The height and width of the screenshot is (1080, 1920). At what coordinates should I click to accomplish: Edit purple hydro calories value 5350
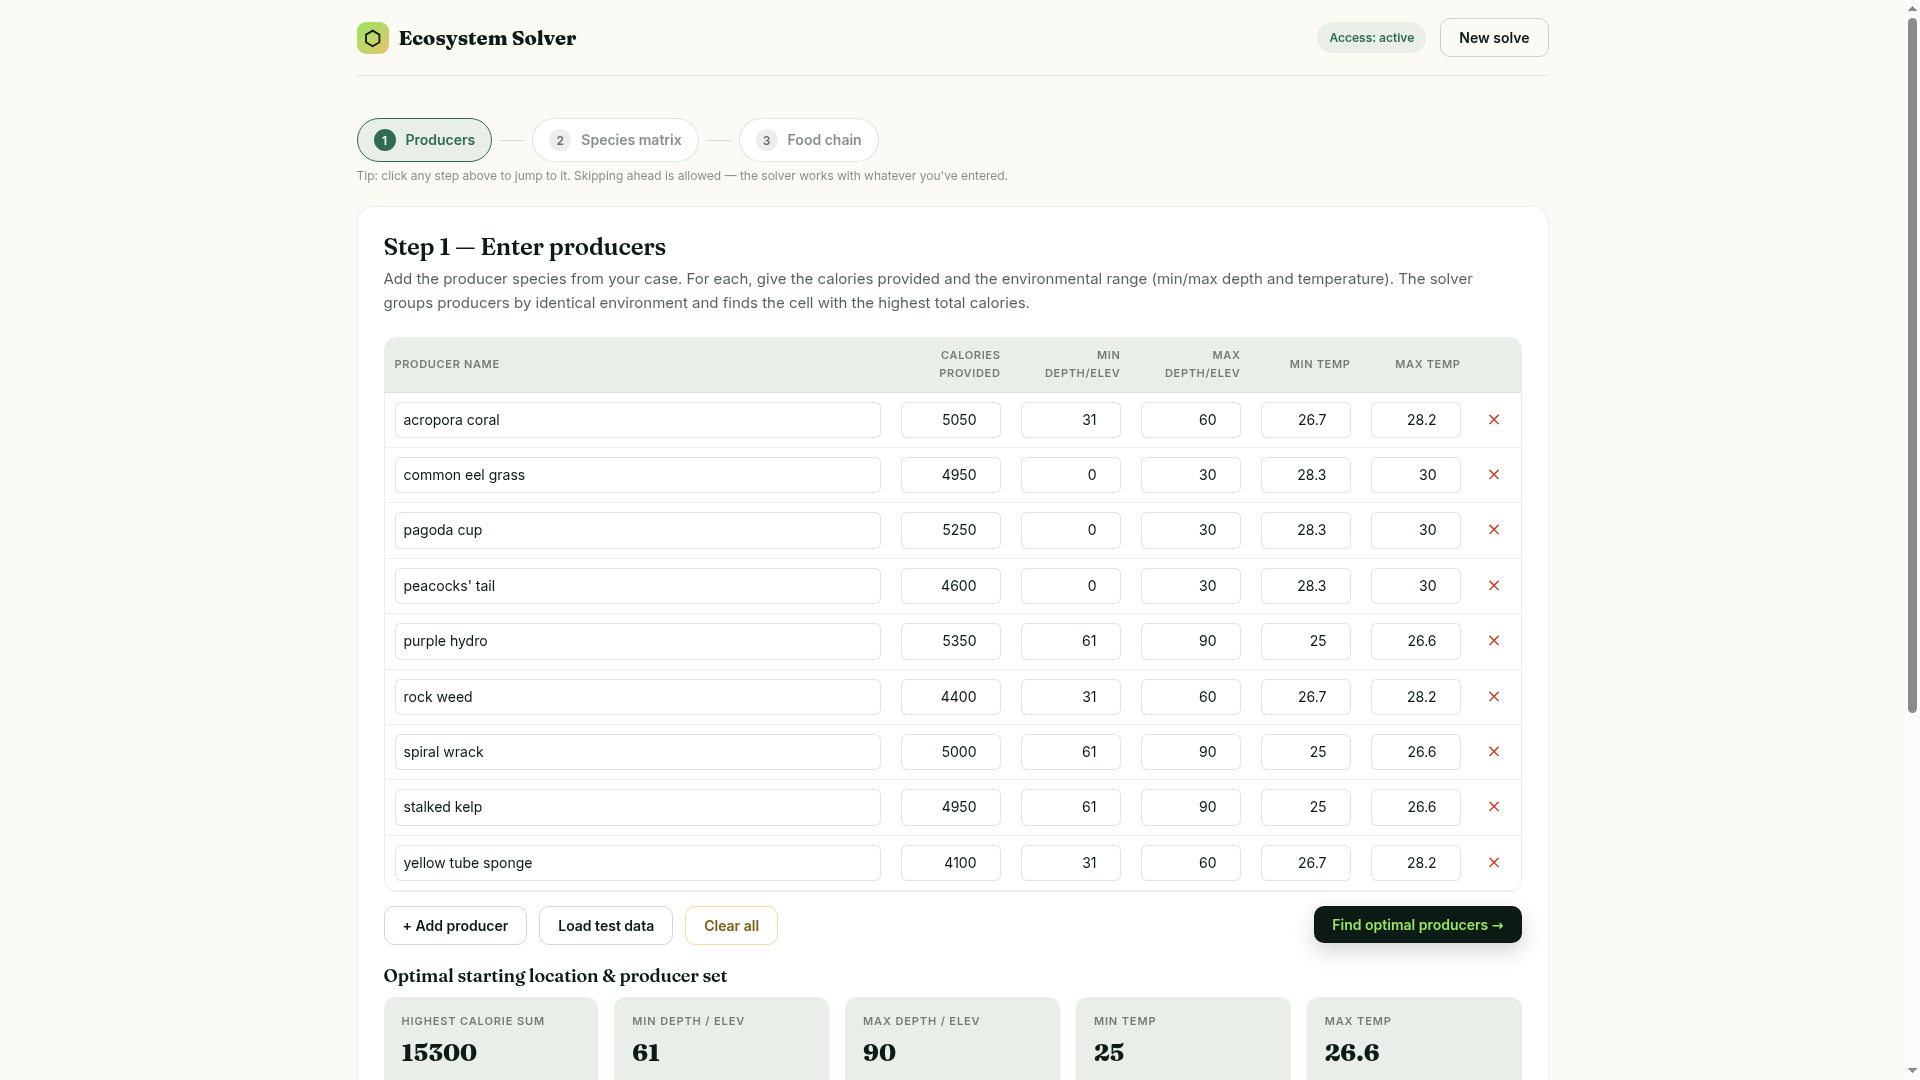pyautogui.click(x=951, y=641)
